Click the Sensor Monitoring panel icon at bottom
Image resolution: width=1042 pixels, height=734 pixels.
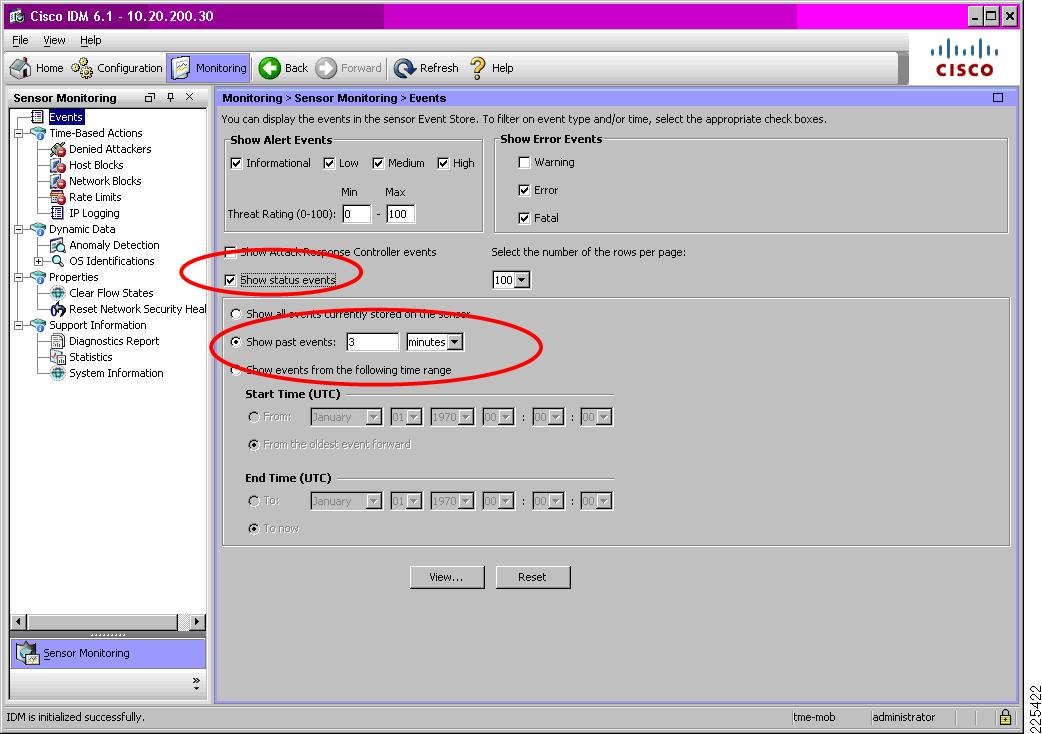coord(28,654)
